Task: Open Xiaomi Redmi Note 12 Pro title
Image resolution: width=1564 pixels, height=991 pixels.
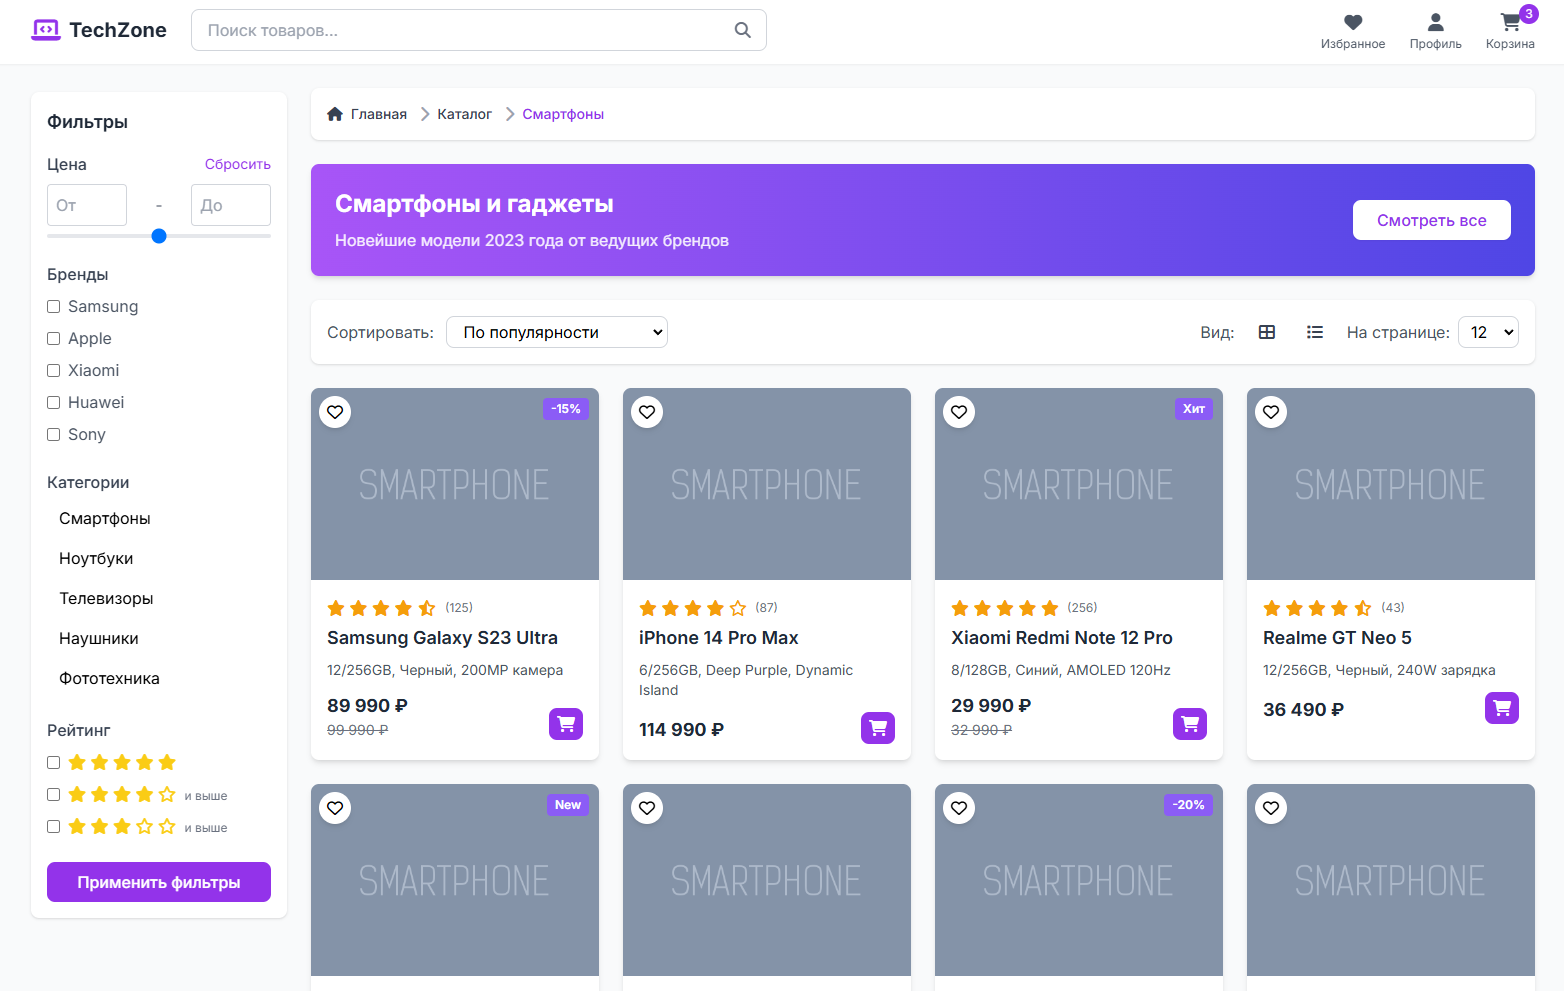Action: tap(1062, 638)
